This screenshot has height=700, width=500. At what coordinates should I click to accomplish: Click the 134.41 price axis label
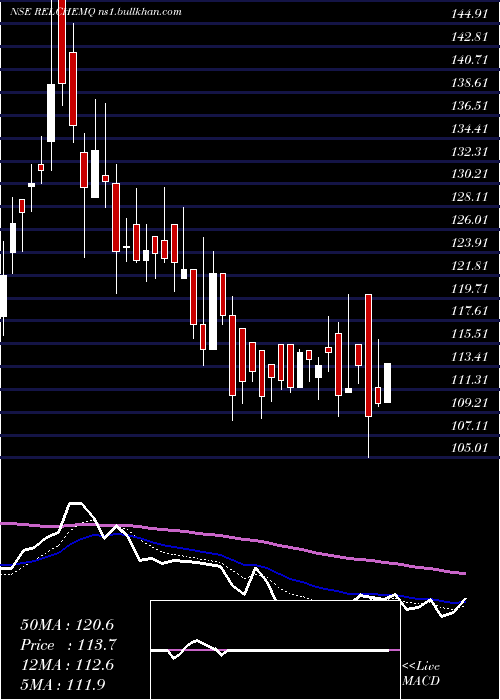pos(469,129)
